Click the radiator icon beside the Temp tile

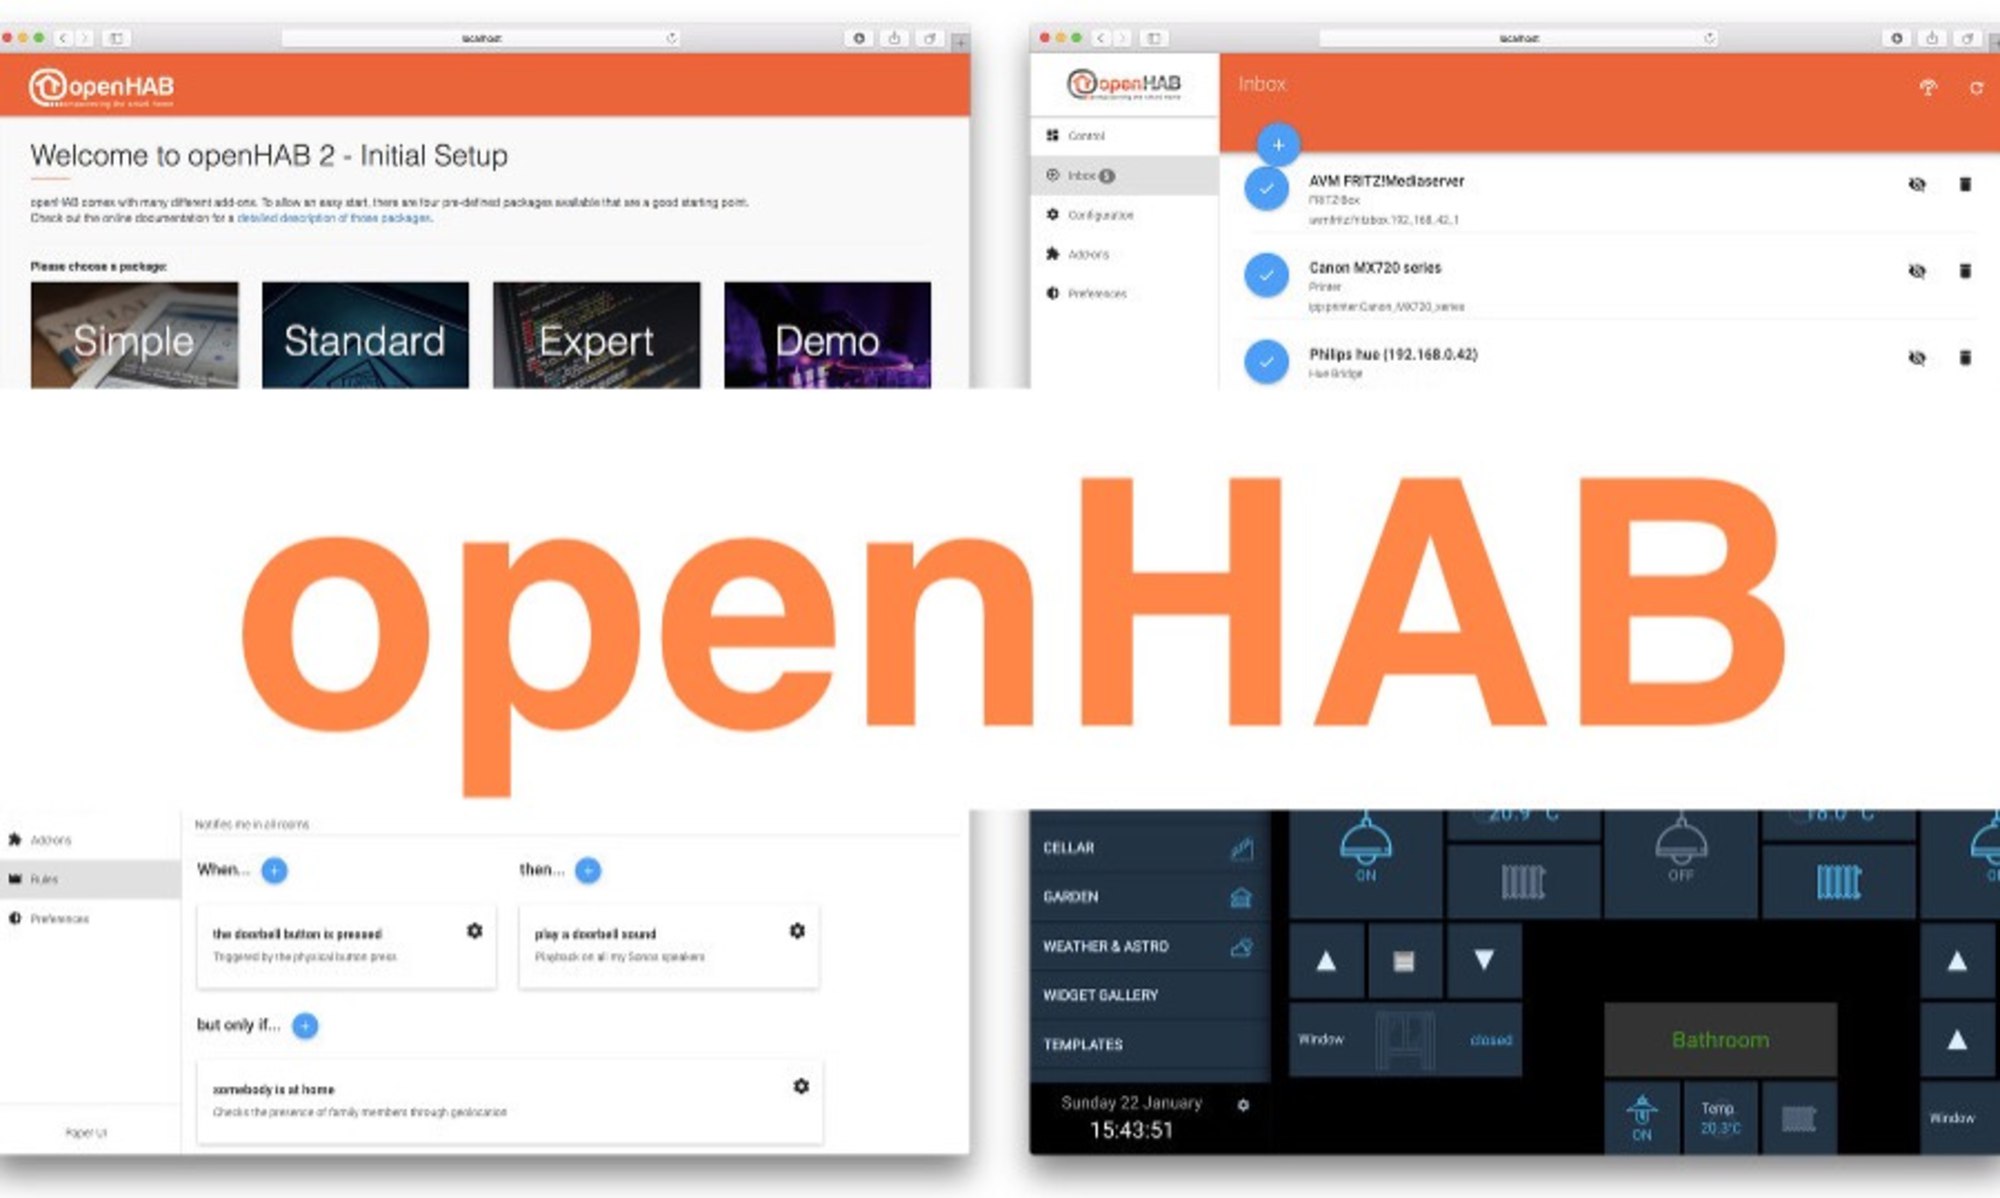[x=1798, y=1118]
